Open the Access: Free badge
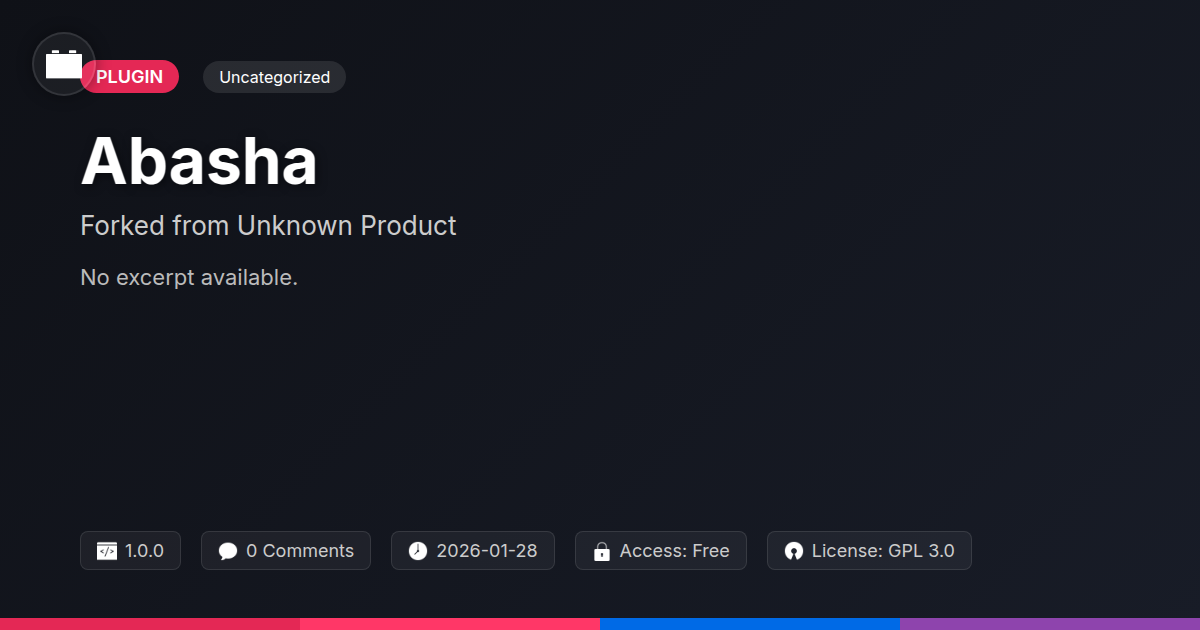Image resolution: width=1200 pixels, height=630 pixels. point(661,551)
